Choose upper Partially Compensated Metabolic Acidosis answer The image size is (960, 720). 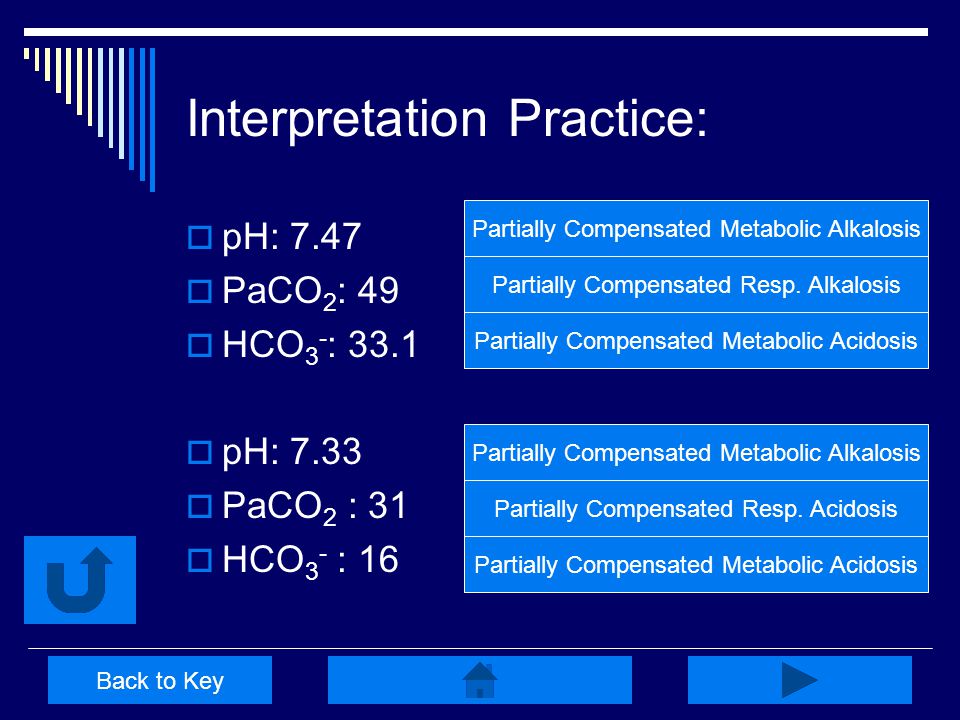click(696, 340)
